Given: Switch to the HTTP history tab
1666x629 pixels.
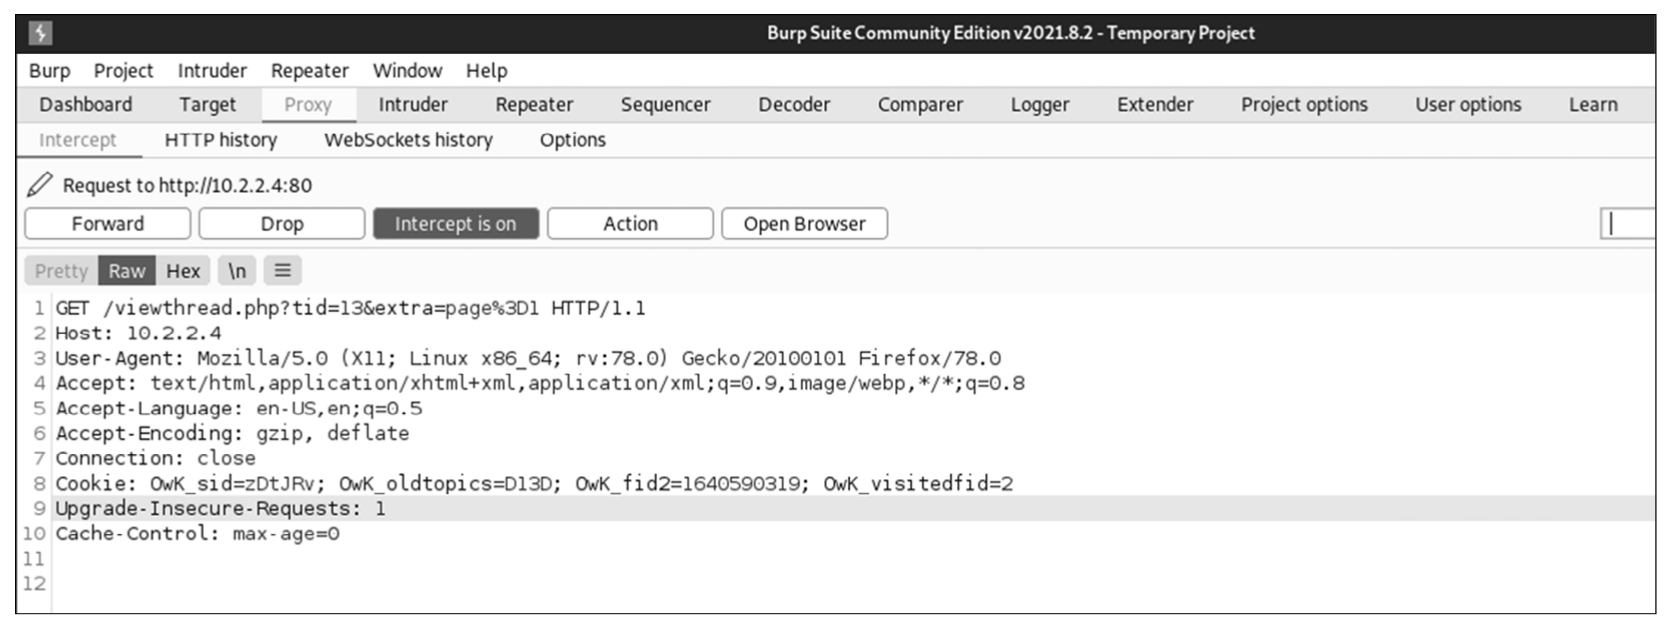Looking at the screenshot, I should [x=220, y=140].
